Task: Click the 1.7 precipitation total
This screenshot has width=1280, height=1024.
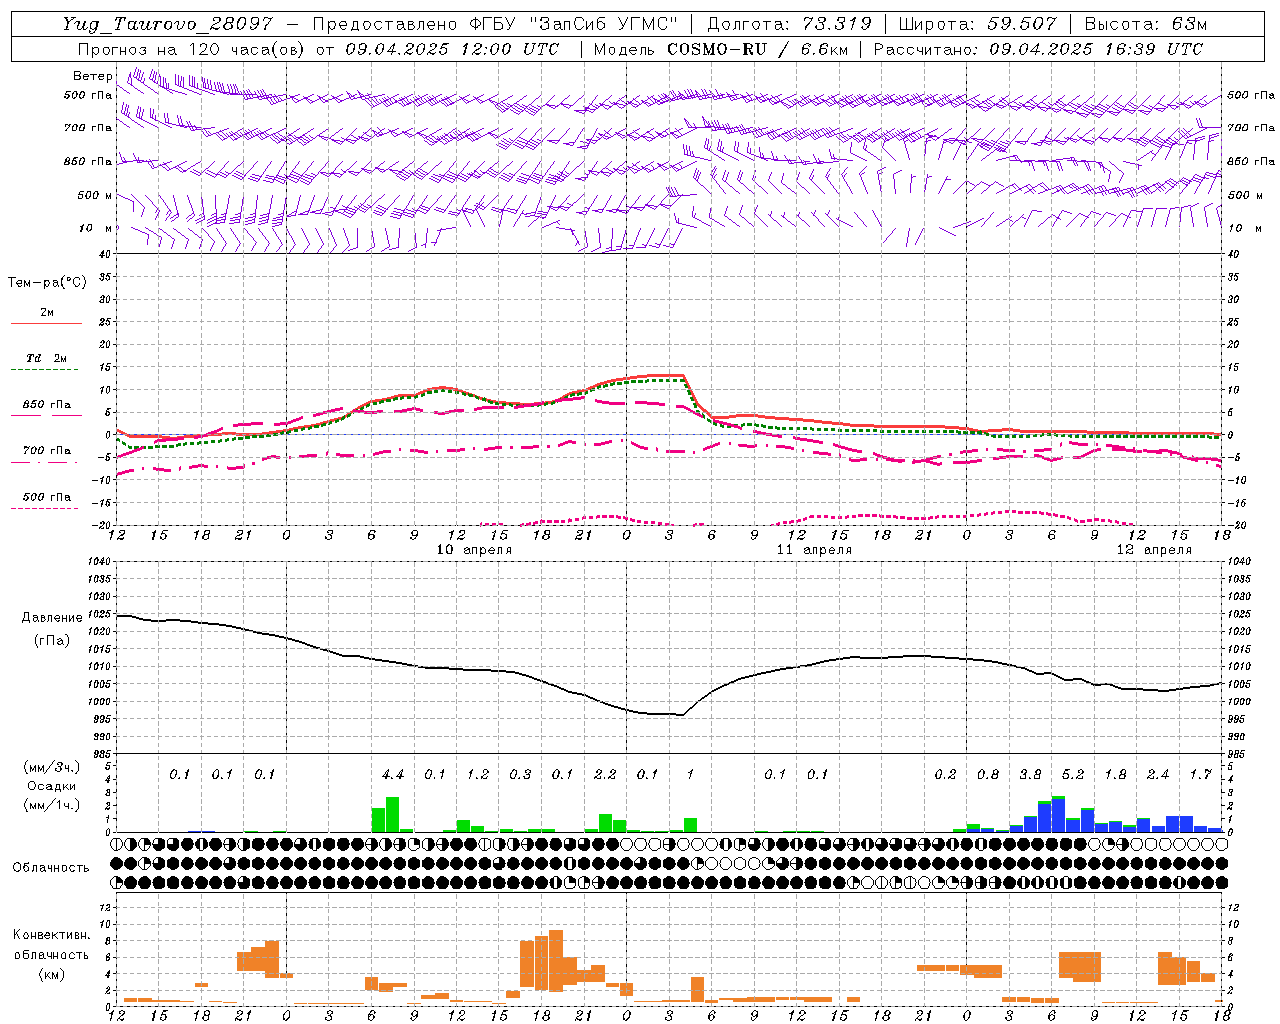Action: click(1200, 775)
